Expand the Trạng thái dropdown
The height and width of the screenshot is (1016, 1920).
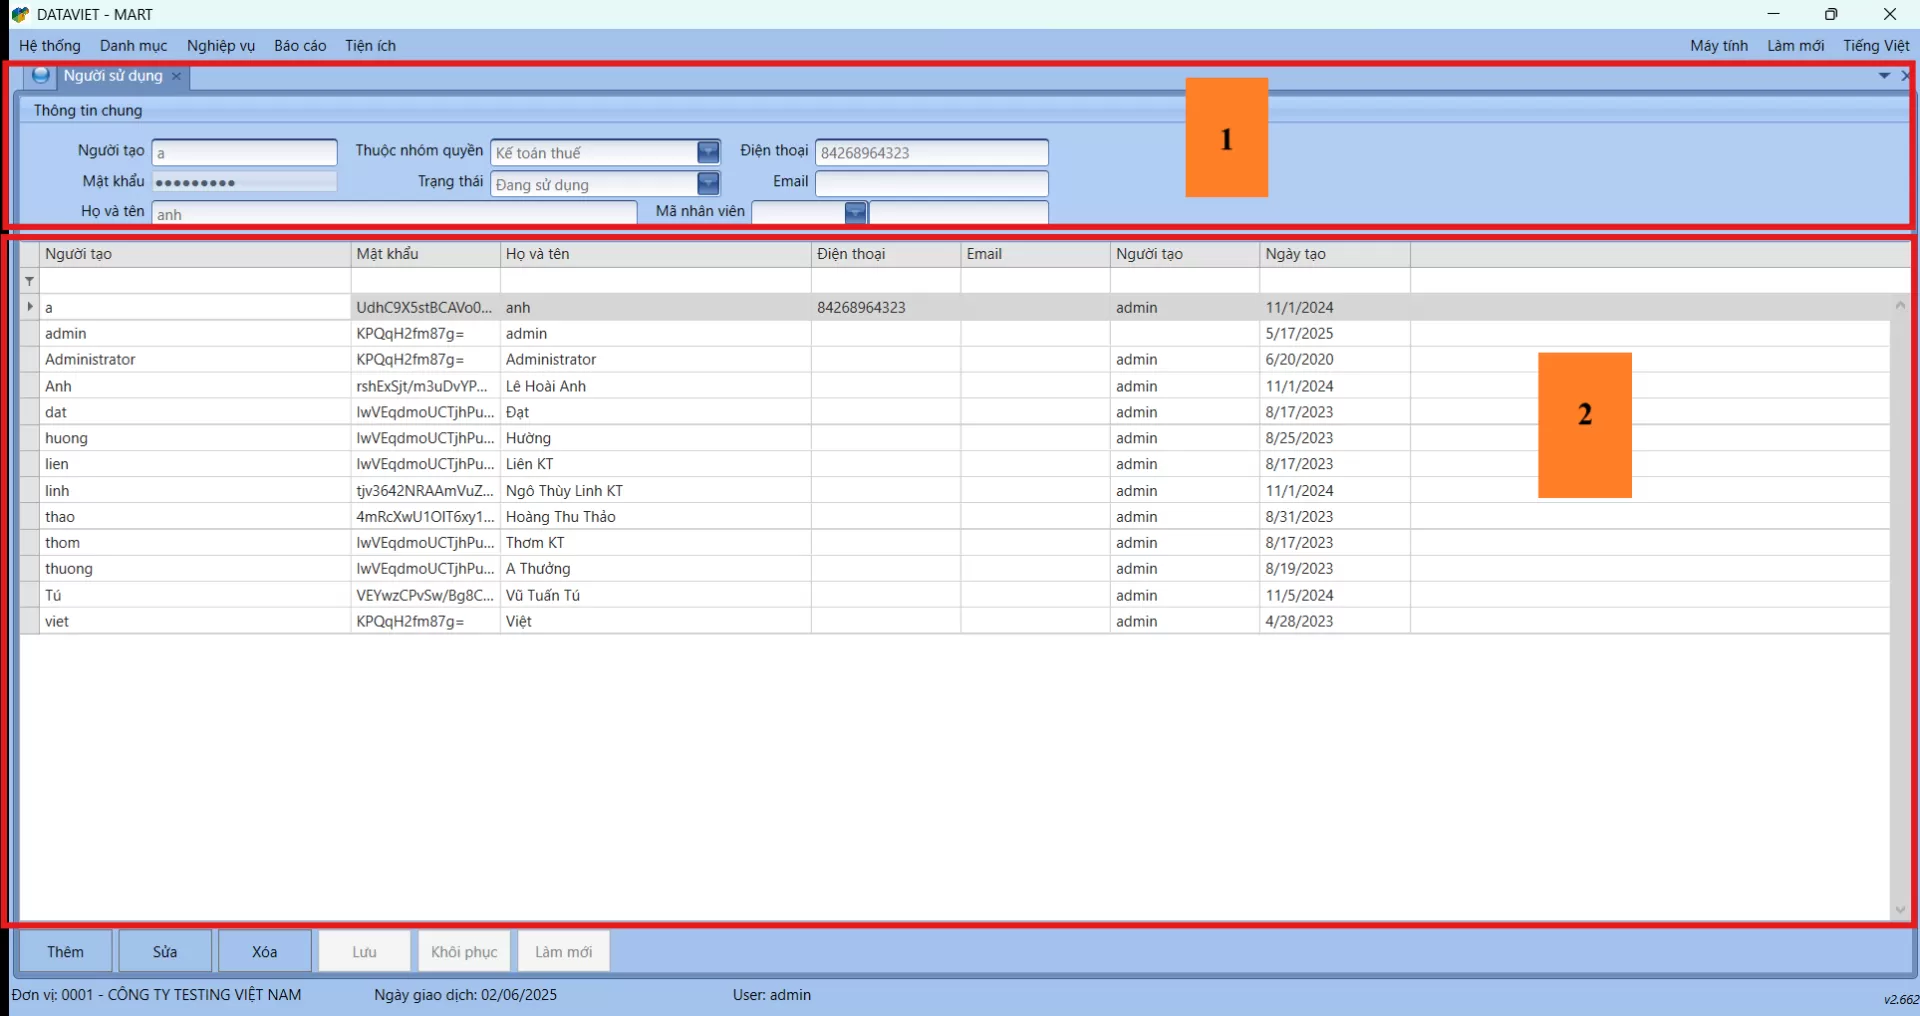tap(708, 184)
